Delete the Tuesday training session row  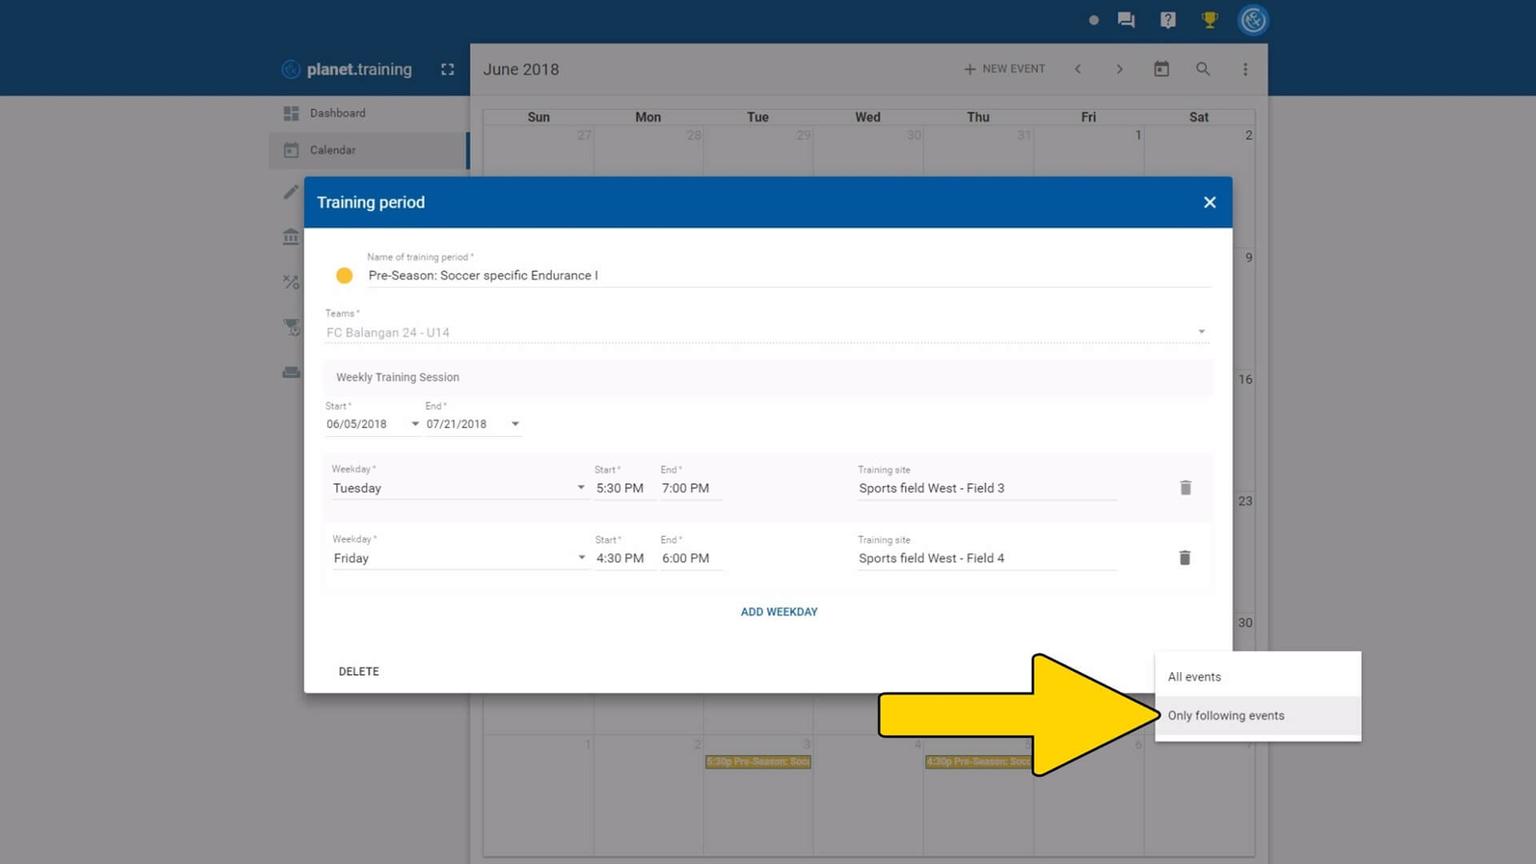coord(1185,488)
